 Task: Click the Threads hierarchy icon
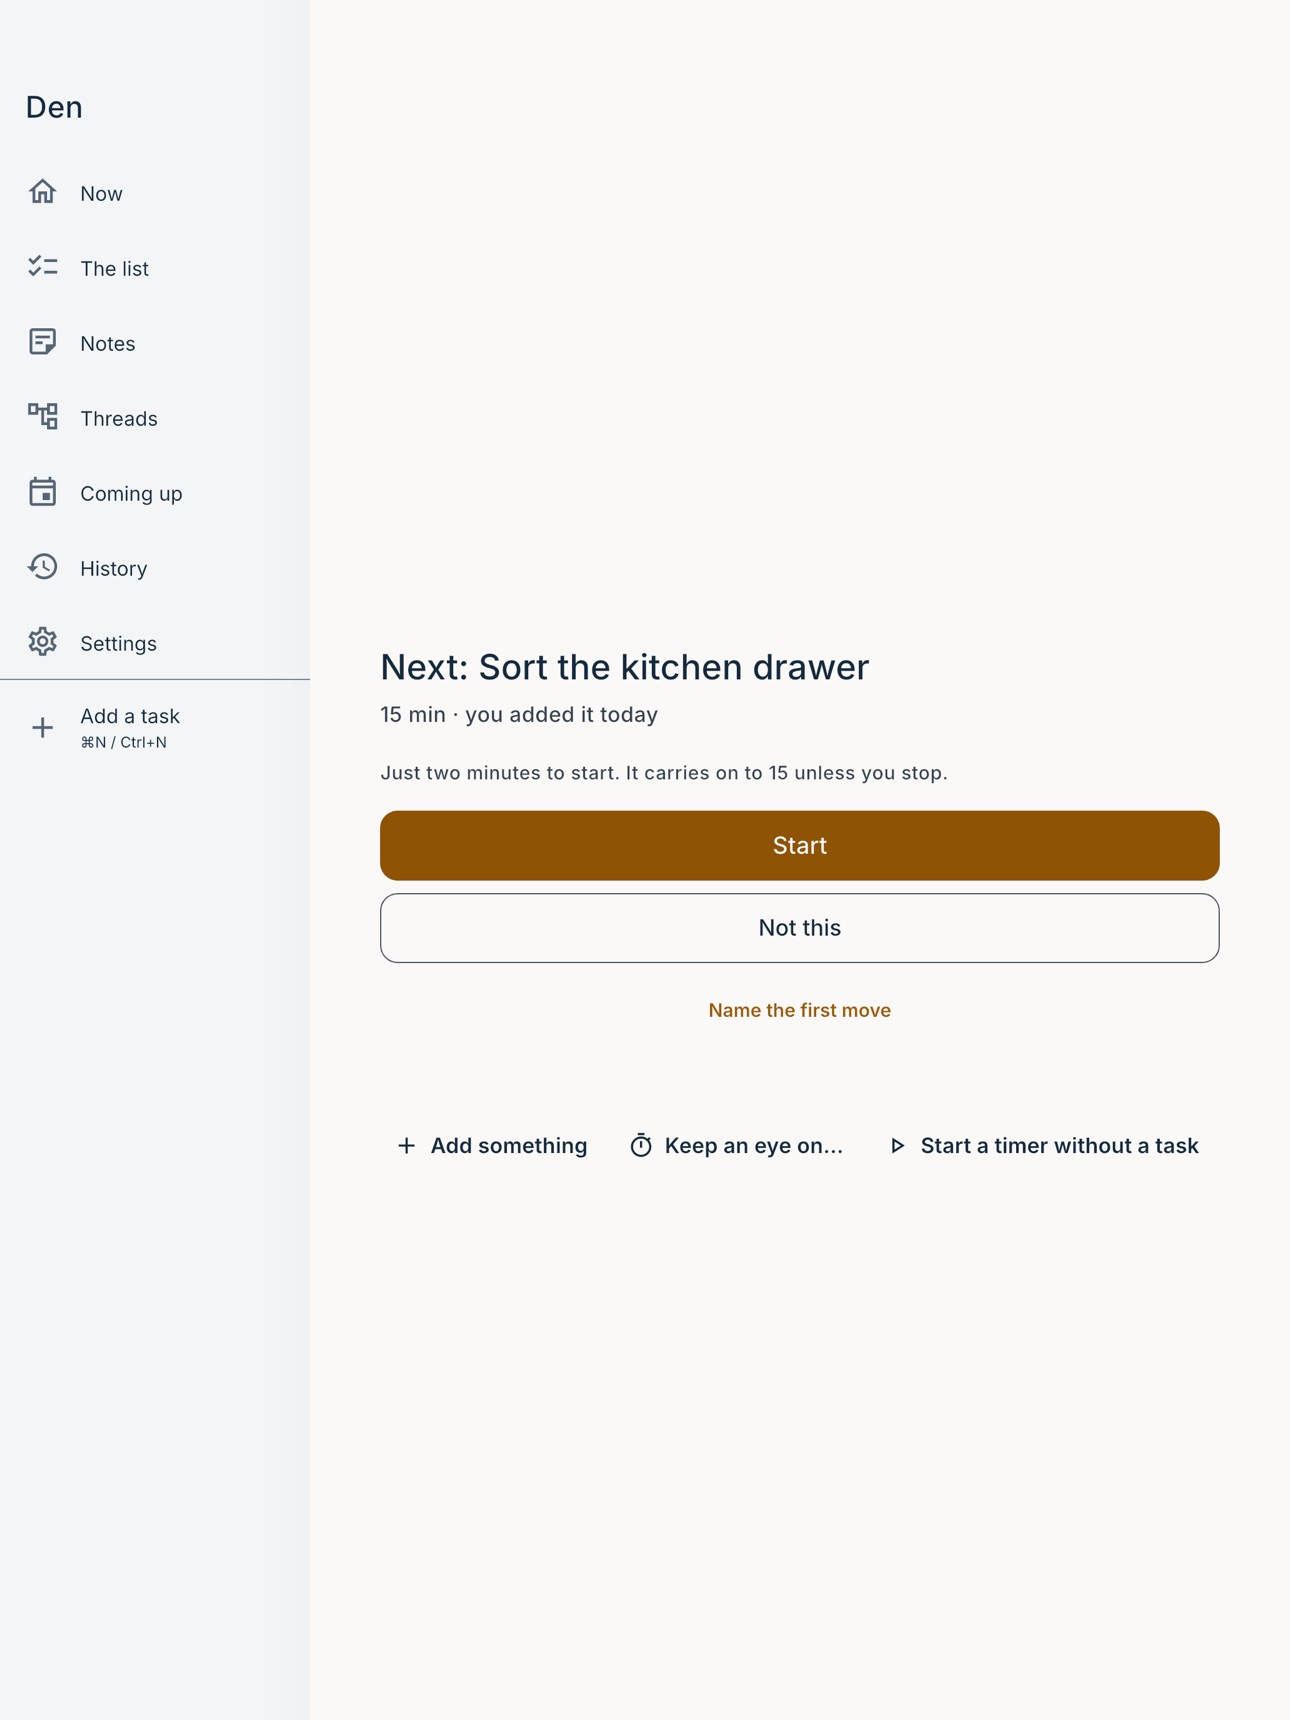pos(42,417)
